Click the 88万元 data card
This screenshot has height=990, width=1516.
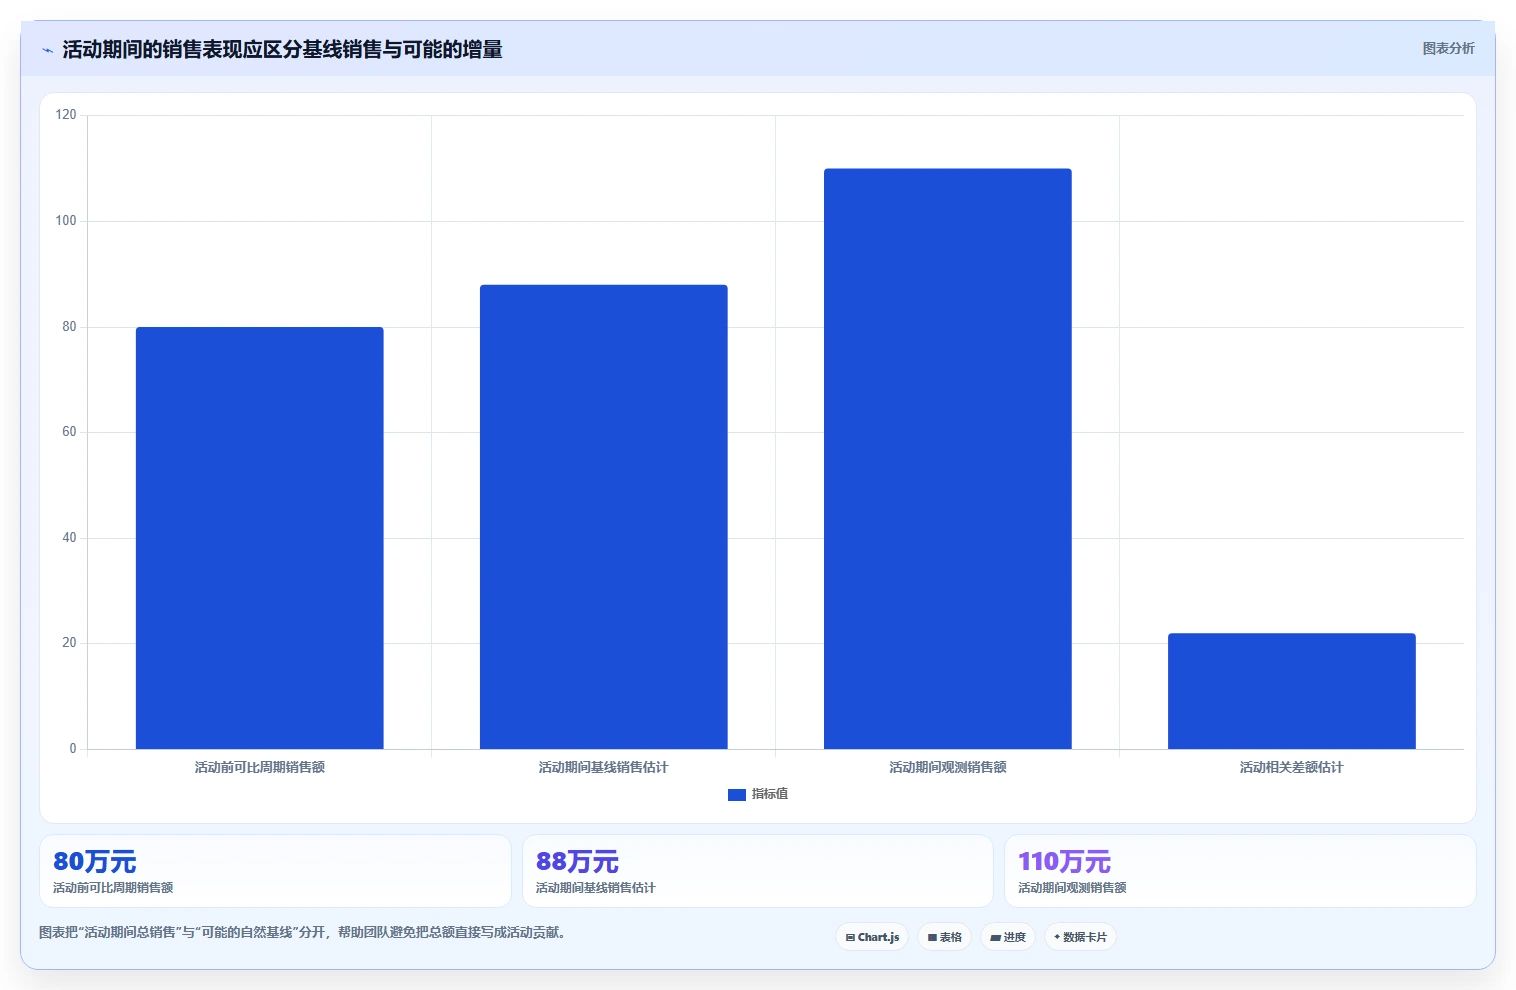[758, 871]
